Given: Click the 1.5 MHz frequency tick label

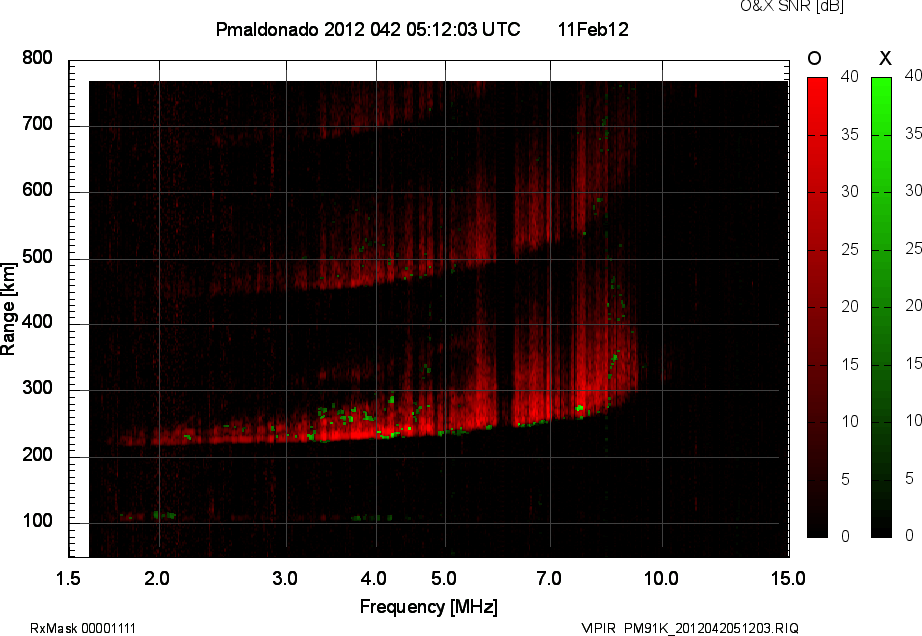Looking at the screenshot, I should (x=69, y=579).
